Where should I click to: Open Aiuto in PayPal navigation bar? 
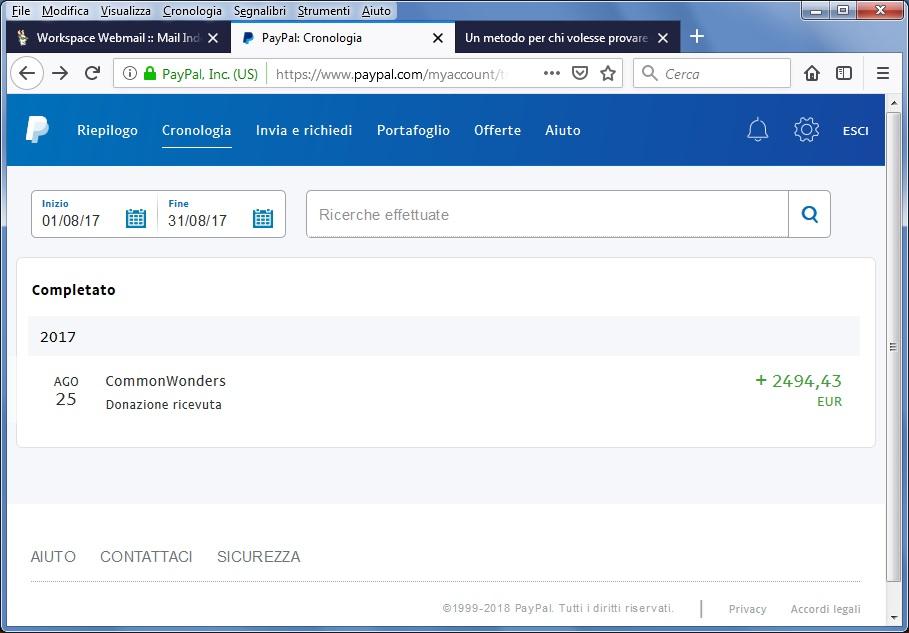click(x=562, y=130)
